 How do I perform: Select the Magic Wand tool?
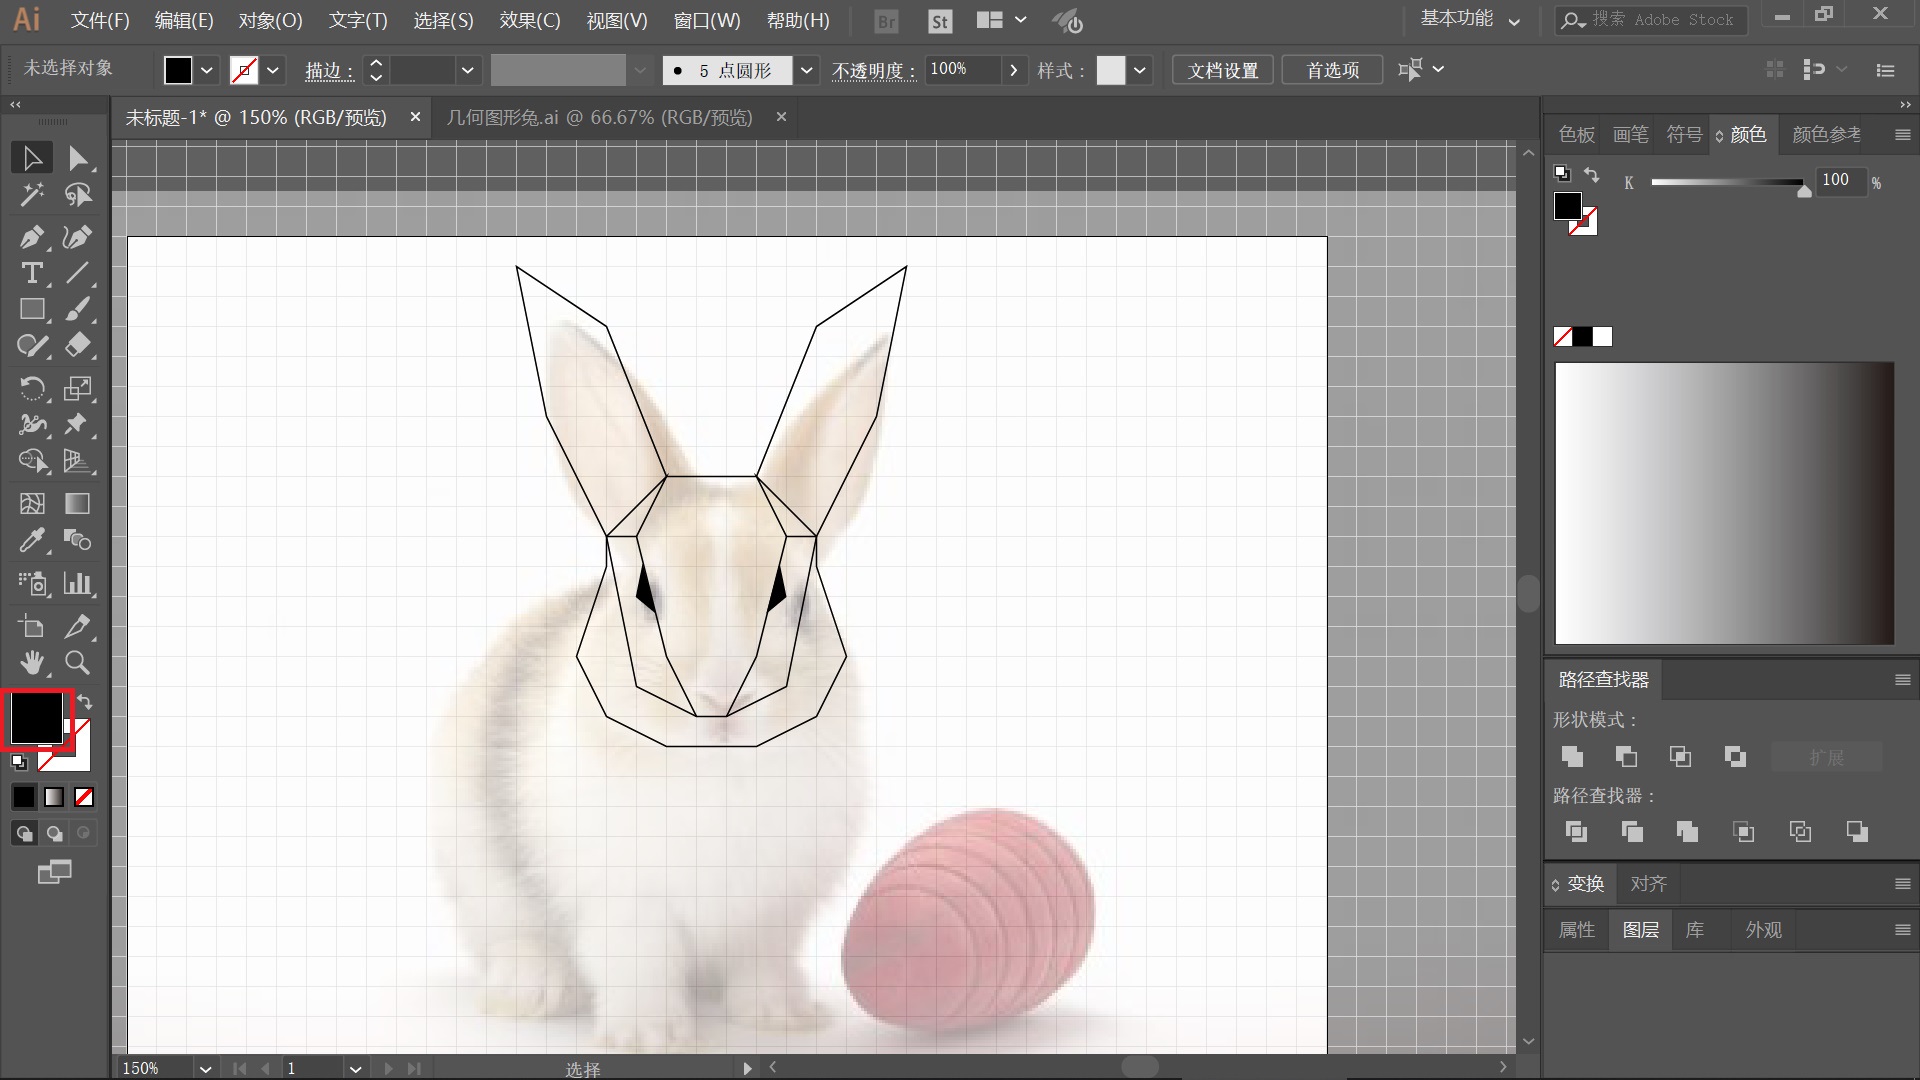(x=31, y=195)
